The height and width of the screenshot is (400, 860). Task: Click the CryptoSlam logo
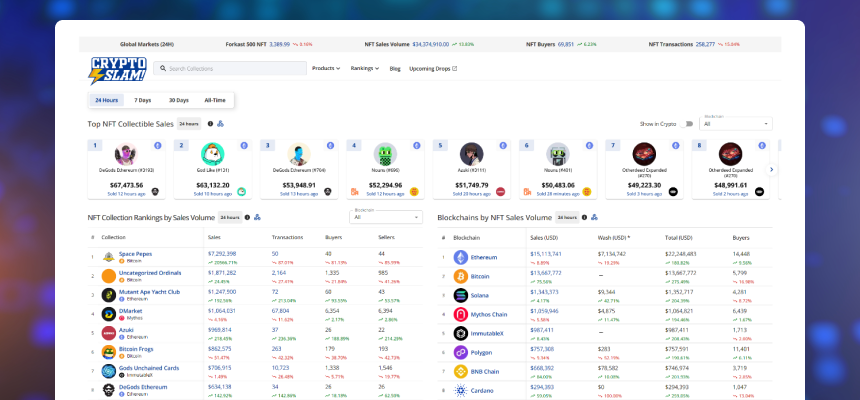tap(118, 69)
